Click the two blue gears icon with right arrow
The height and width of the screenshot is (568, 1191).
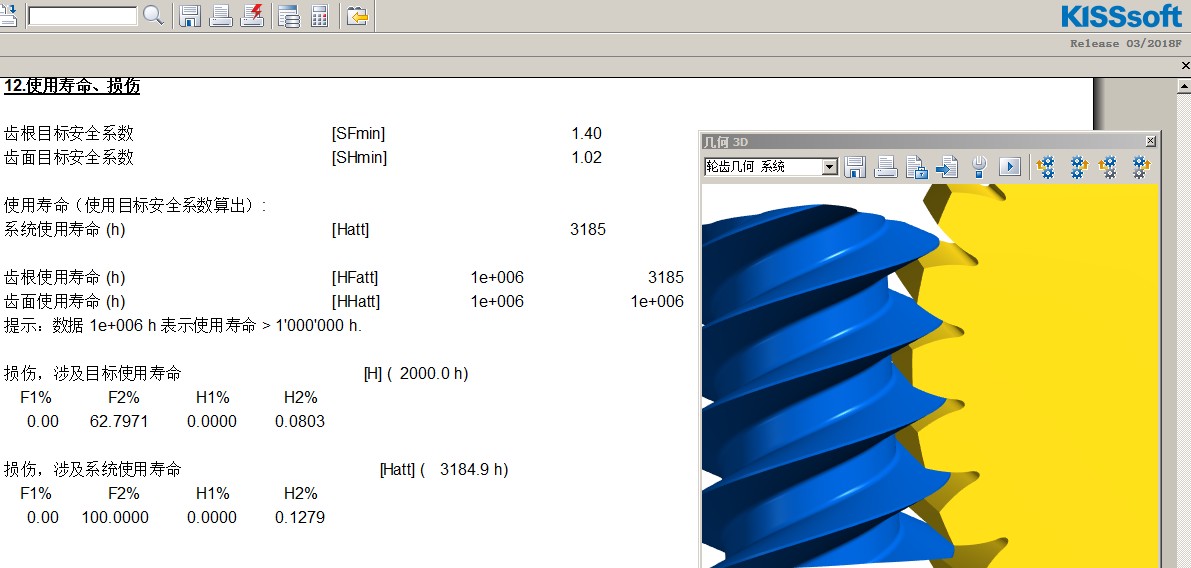[1079, 166]
